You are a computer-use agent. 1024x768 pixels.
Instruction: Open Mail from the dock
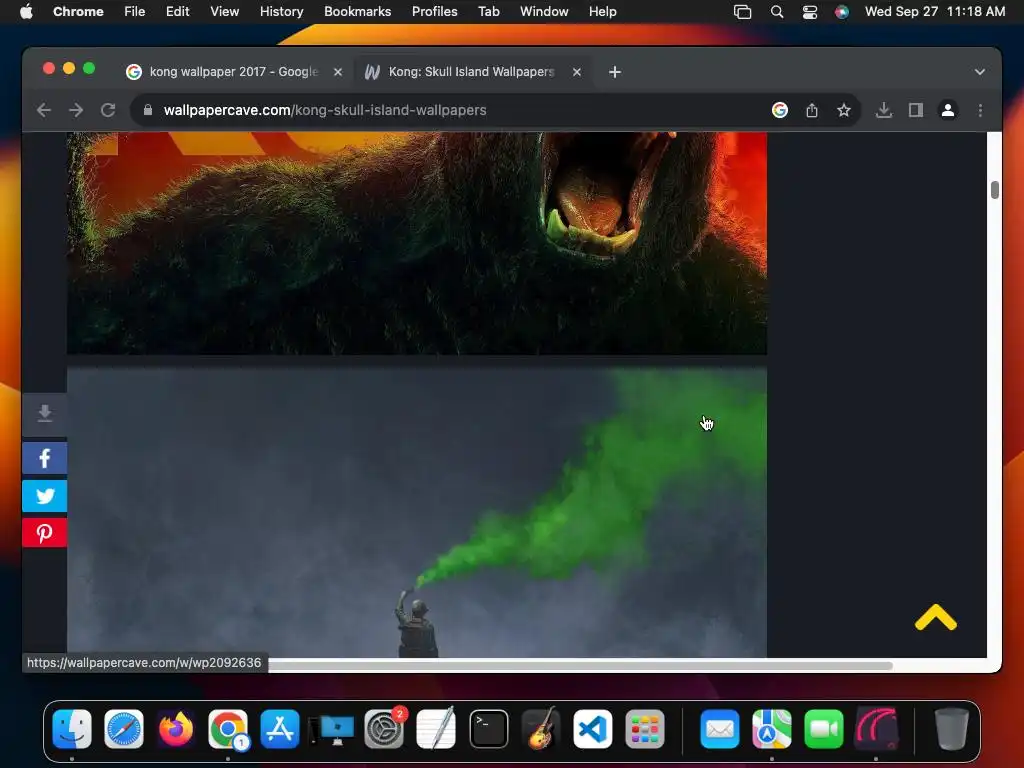[x=720, y=728]
